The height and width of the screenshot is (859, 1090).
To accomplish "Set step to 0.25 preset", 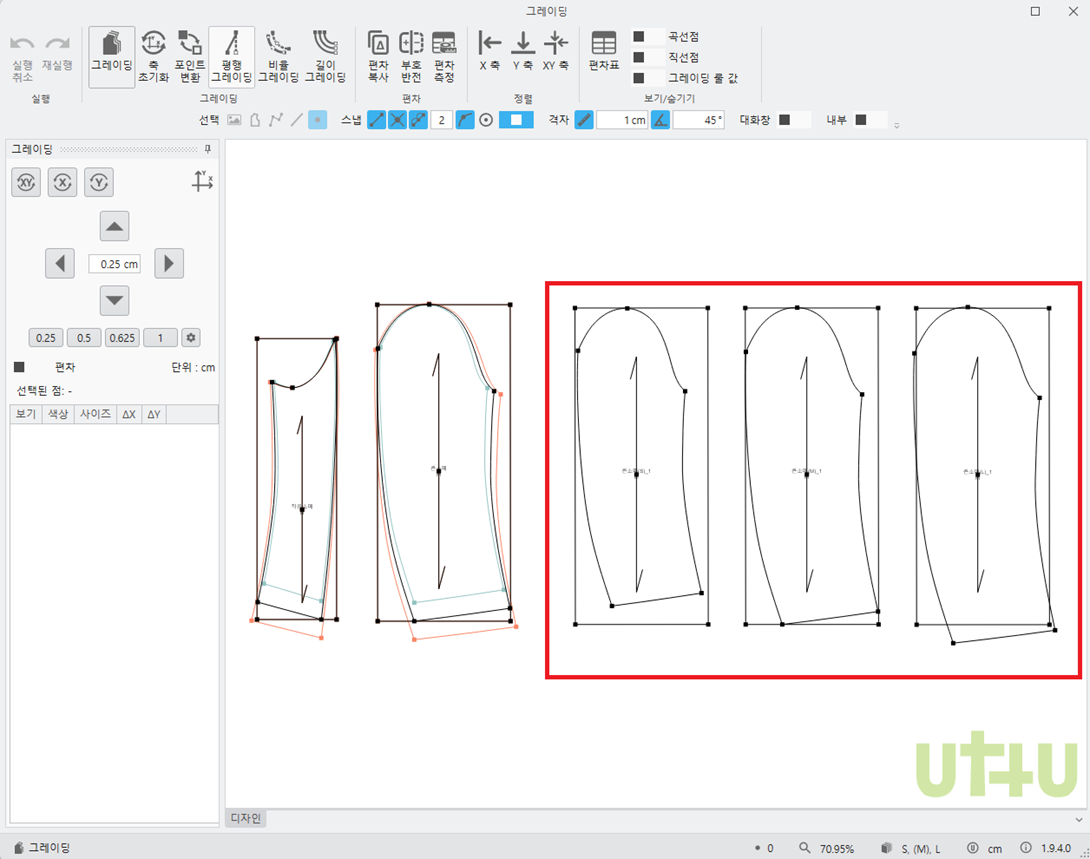I will tap(46, 338).
